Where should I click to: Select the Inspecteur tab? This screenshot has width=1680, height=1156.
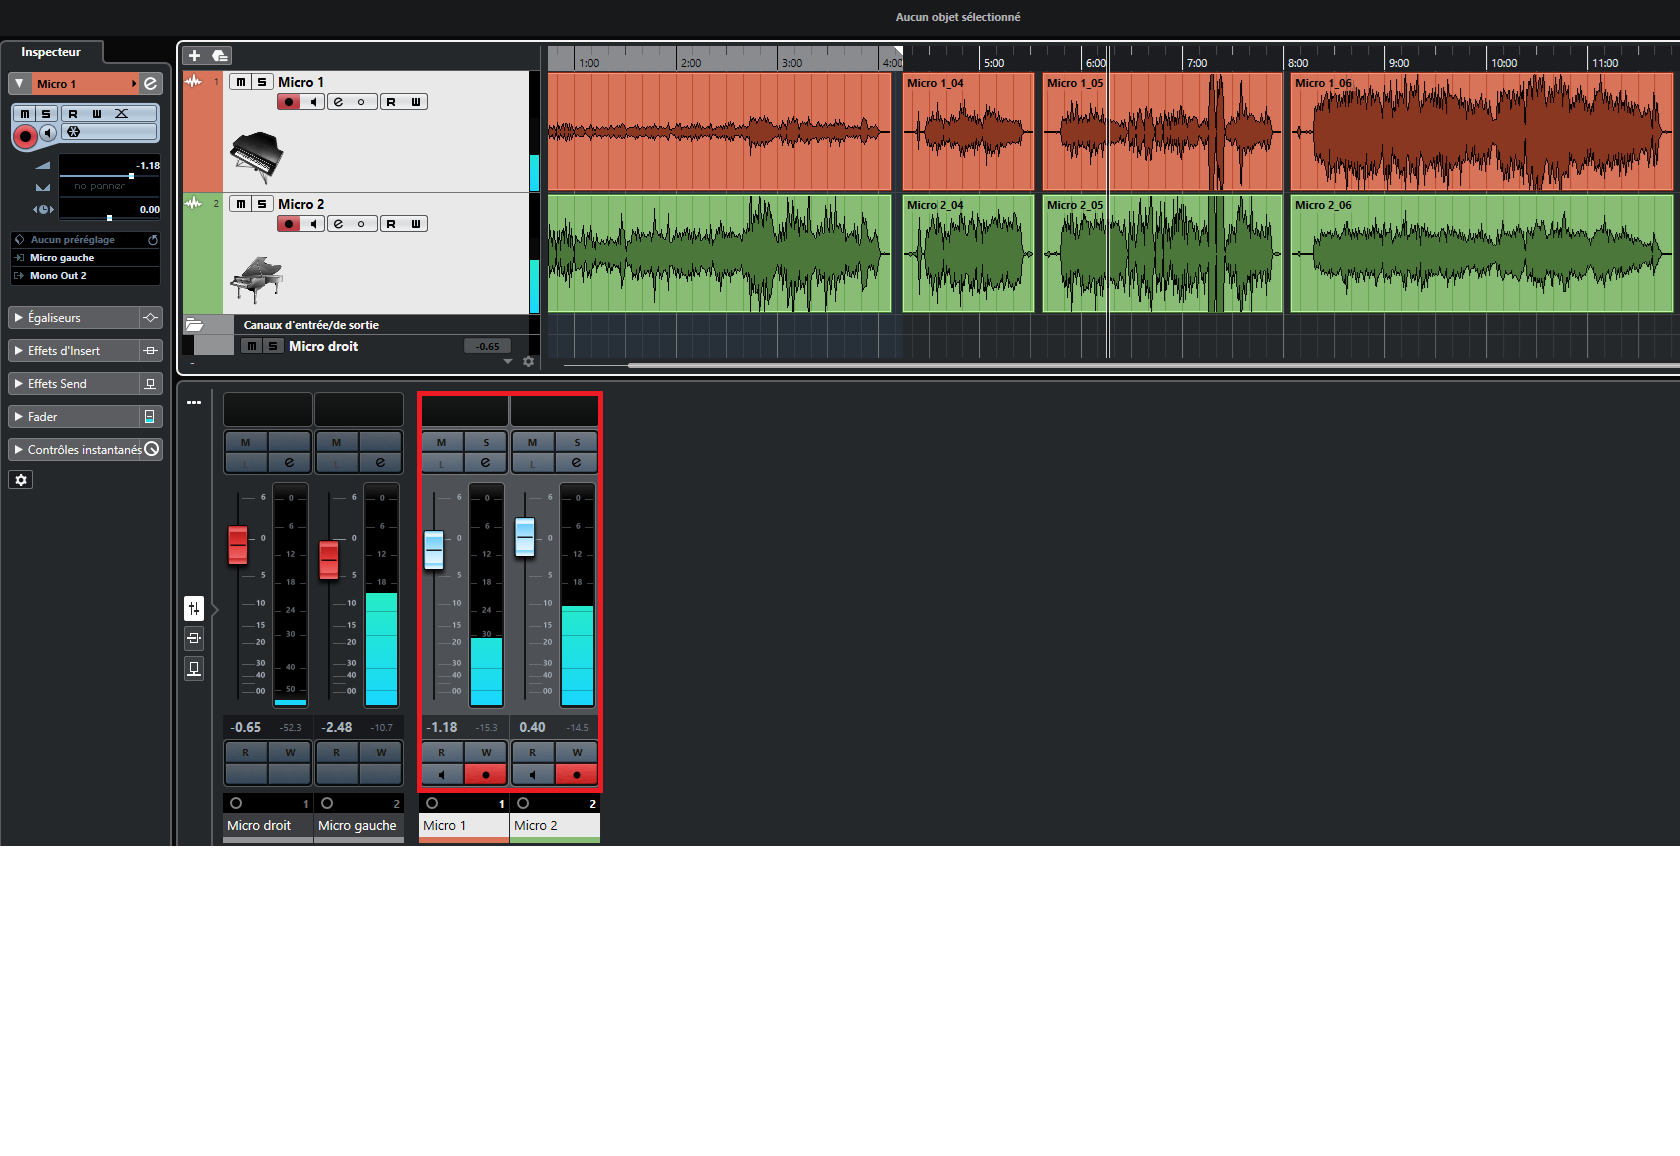pos(51,52)
